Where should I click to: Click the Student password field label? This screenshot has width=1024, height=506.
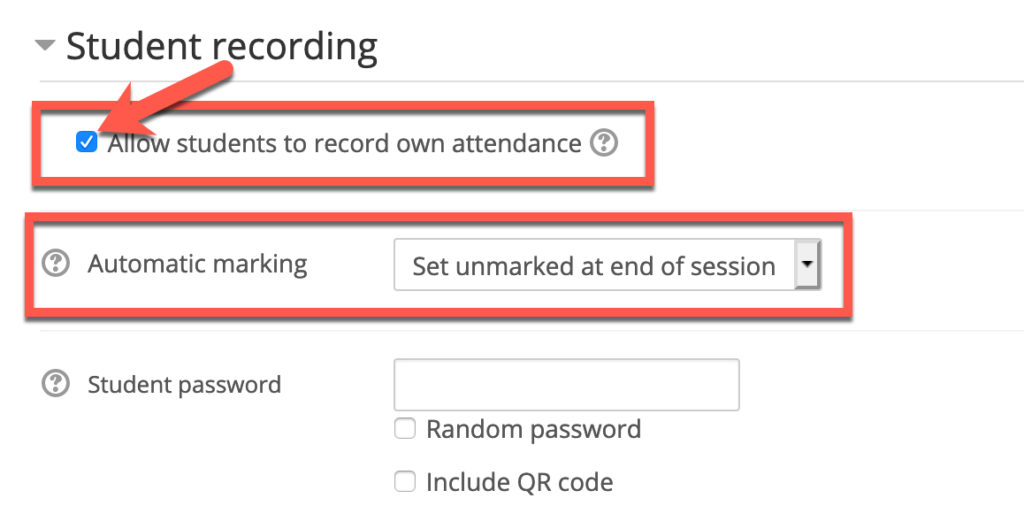pos(184,384)
